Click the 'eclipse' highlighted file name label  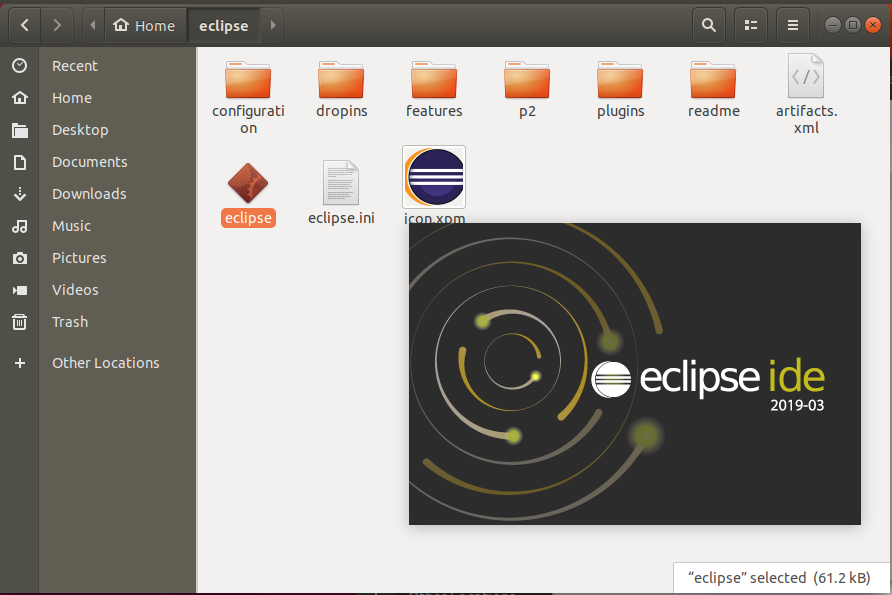[x=248, y=218]
